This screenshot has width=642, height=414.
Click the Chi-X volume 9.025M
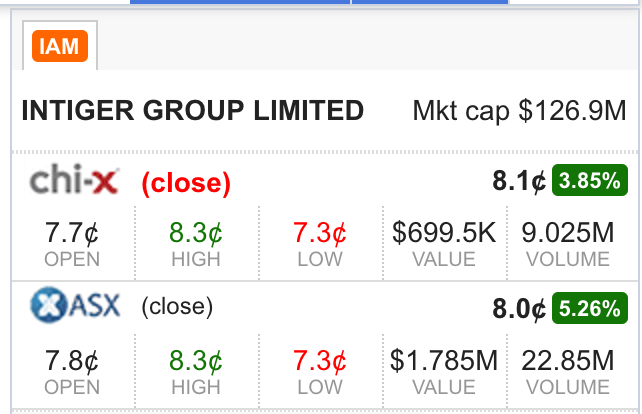pyautogui.click(x=568, y=233)
